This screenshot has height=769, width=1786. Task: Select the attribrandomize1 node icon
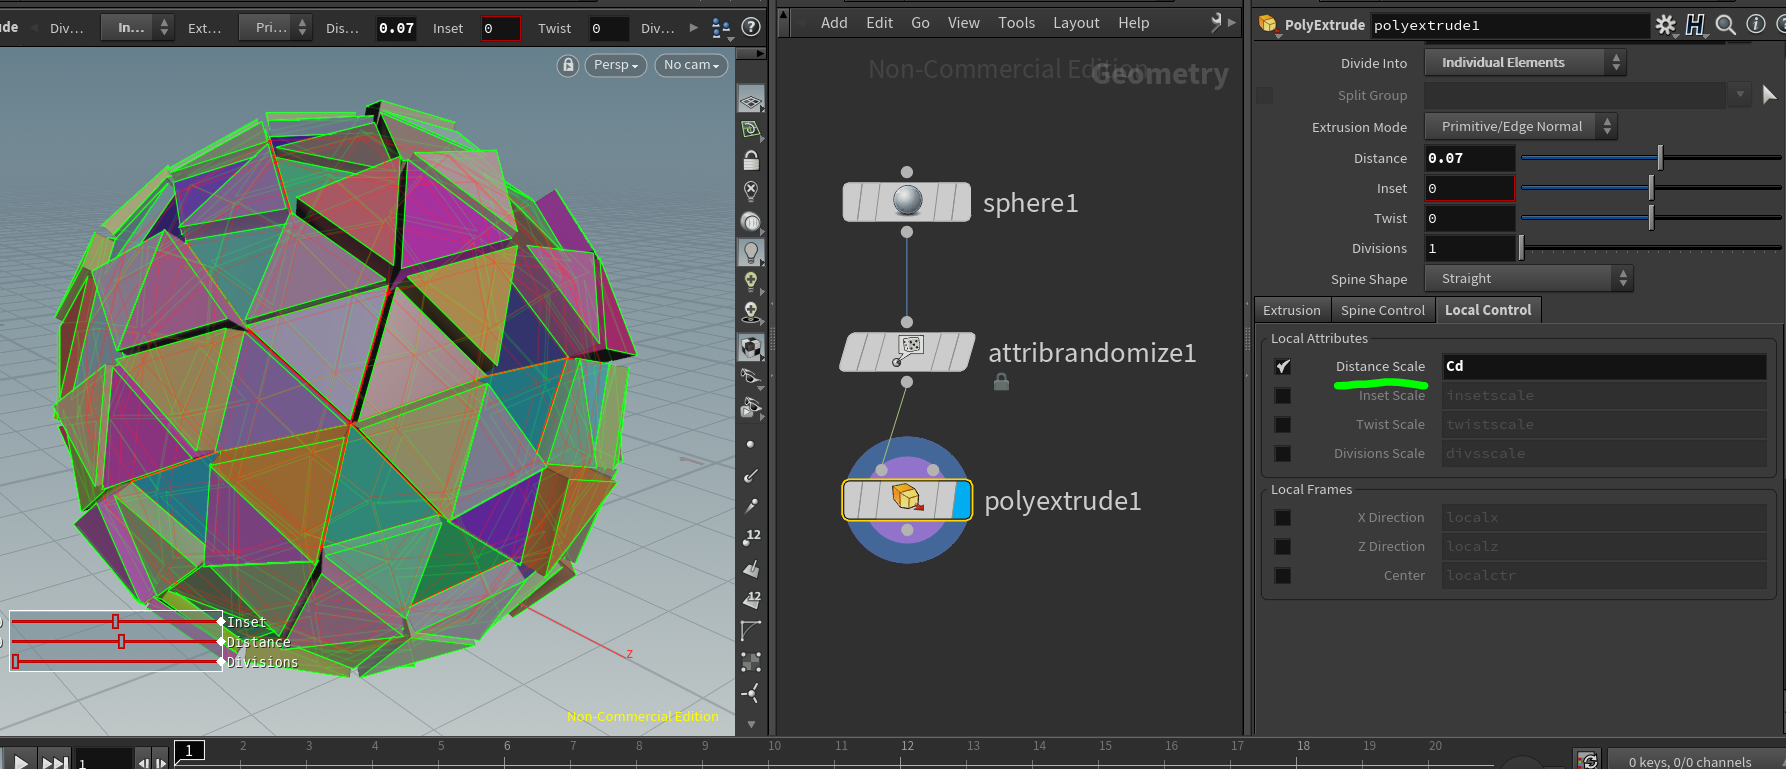pyautogui.click(x=908, y=351)
